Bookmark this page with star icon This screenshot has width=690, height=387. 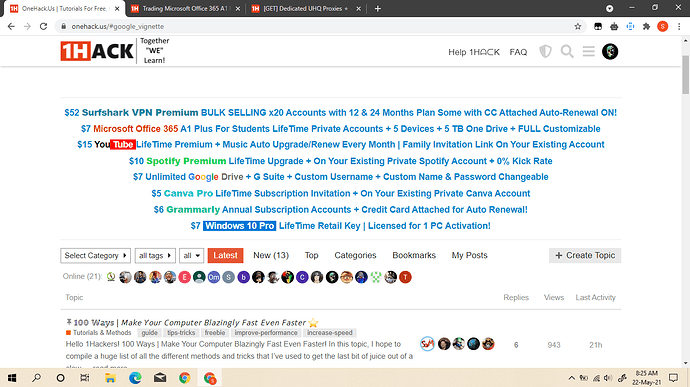(x=578, y=26)
